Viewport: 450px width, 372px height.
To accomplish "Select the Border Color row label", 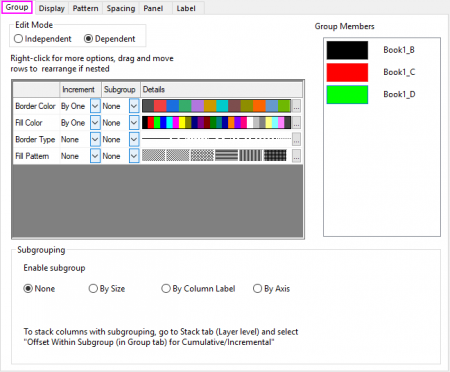I will click(x=35, y=106).
